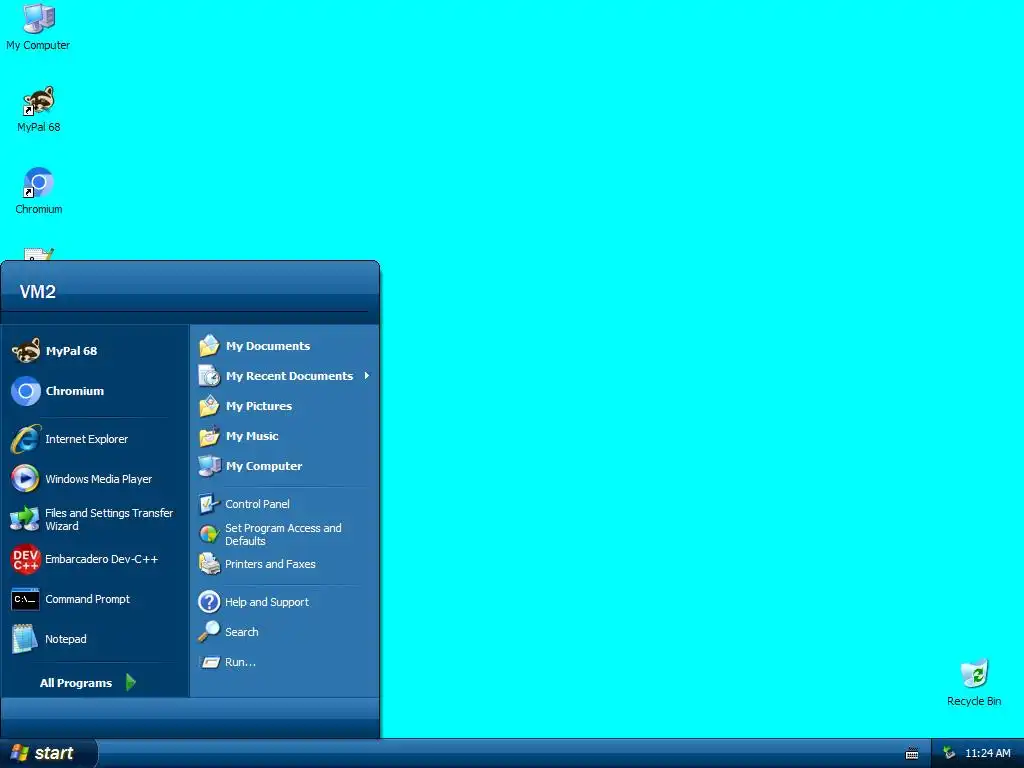Launch MyPal 68 raccoon icon in Start menu

tap(26, 351)
